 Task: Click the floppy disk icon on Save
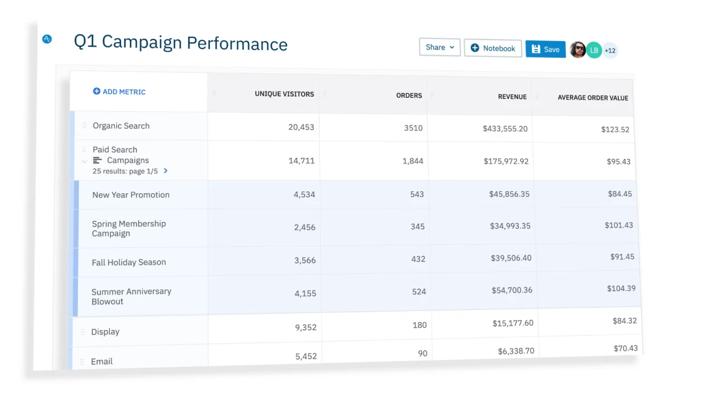click(536, 49)
